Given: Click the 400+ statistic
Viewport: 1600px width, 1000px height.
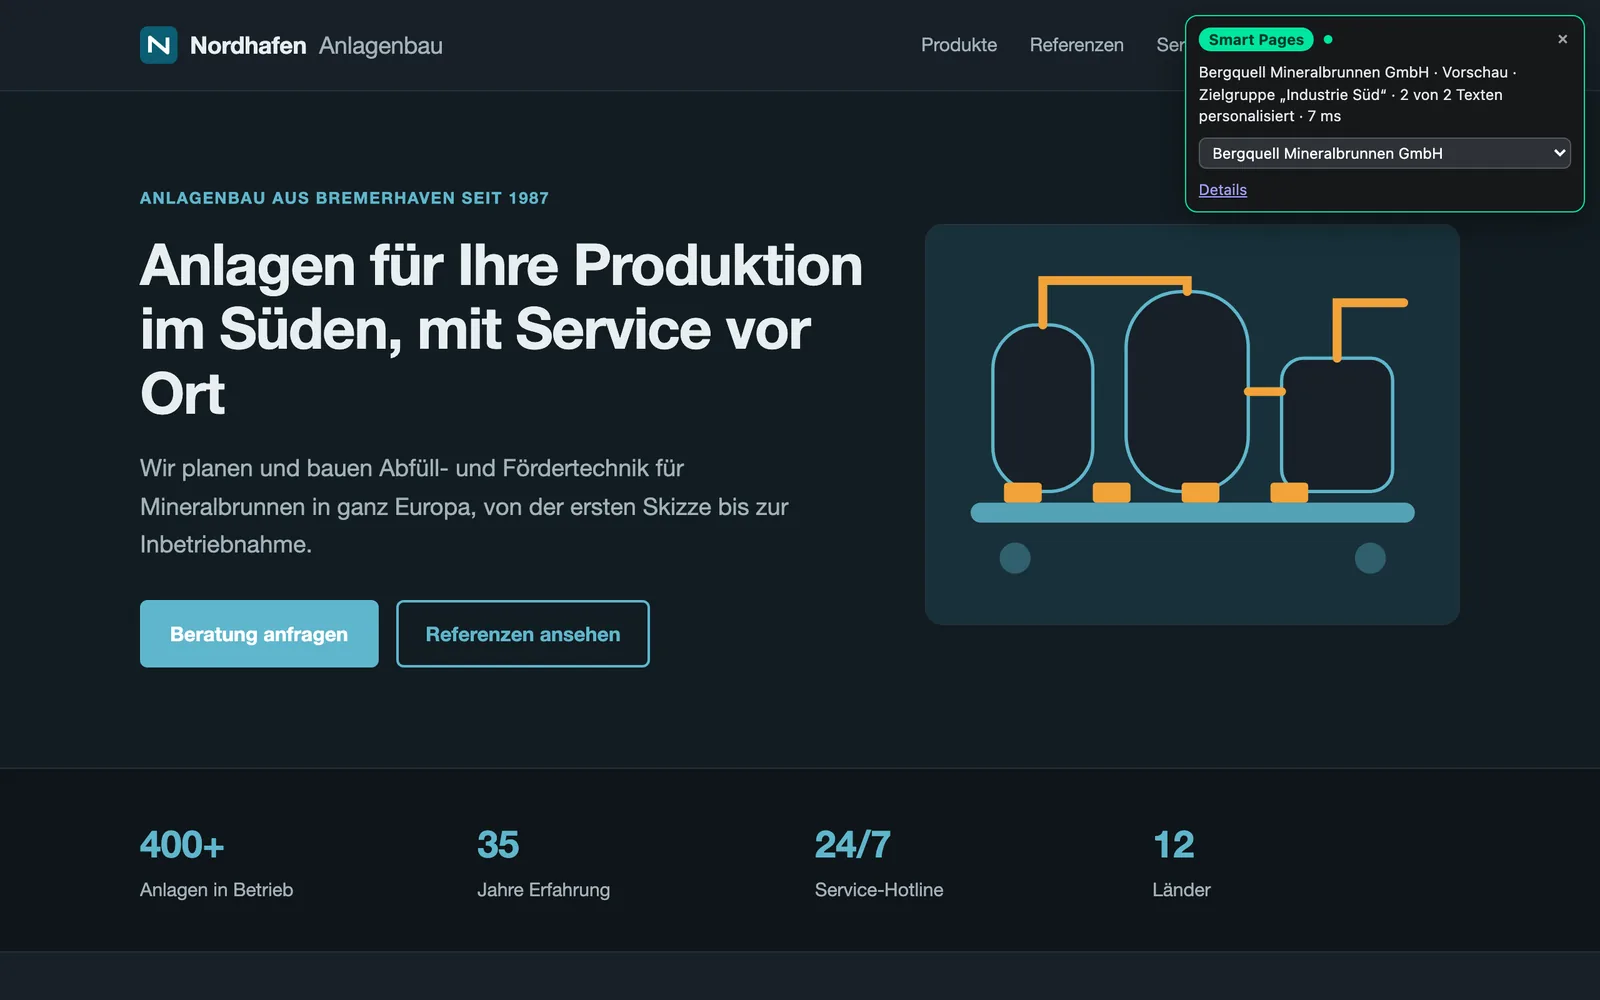Looking at the screenshot, I should click(x=182, y=845).
